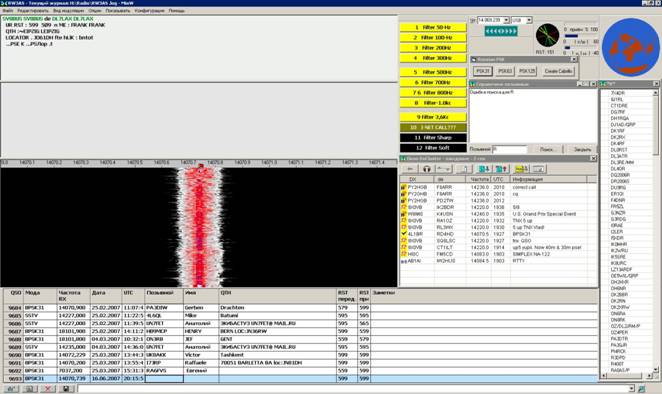Select the 3 Filter 200Hz macro button
The width and height of the screenshot is (662, 394).
click(x=433, y=48)
